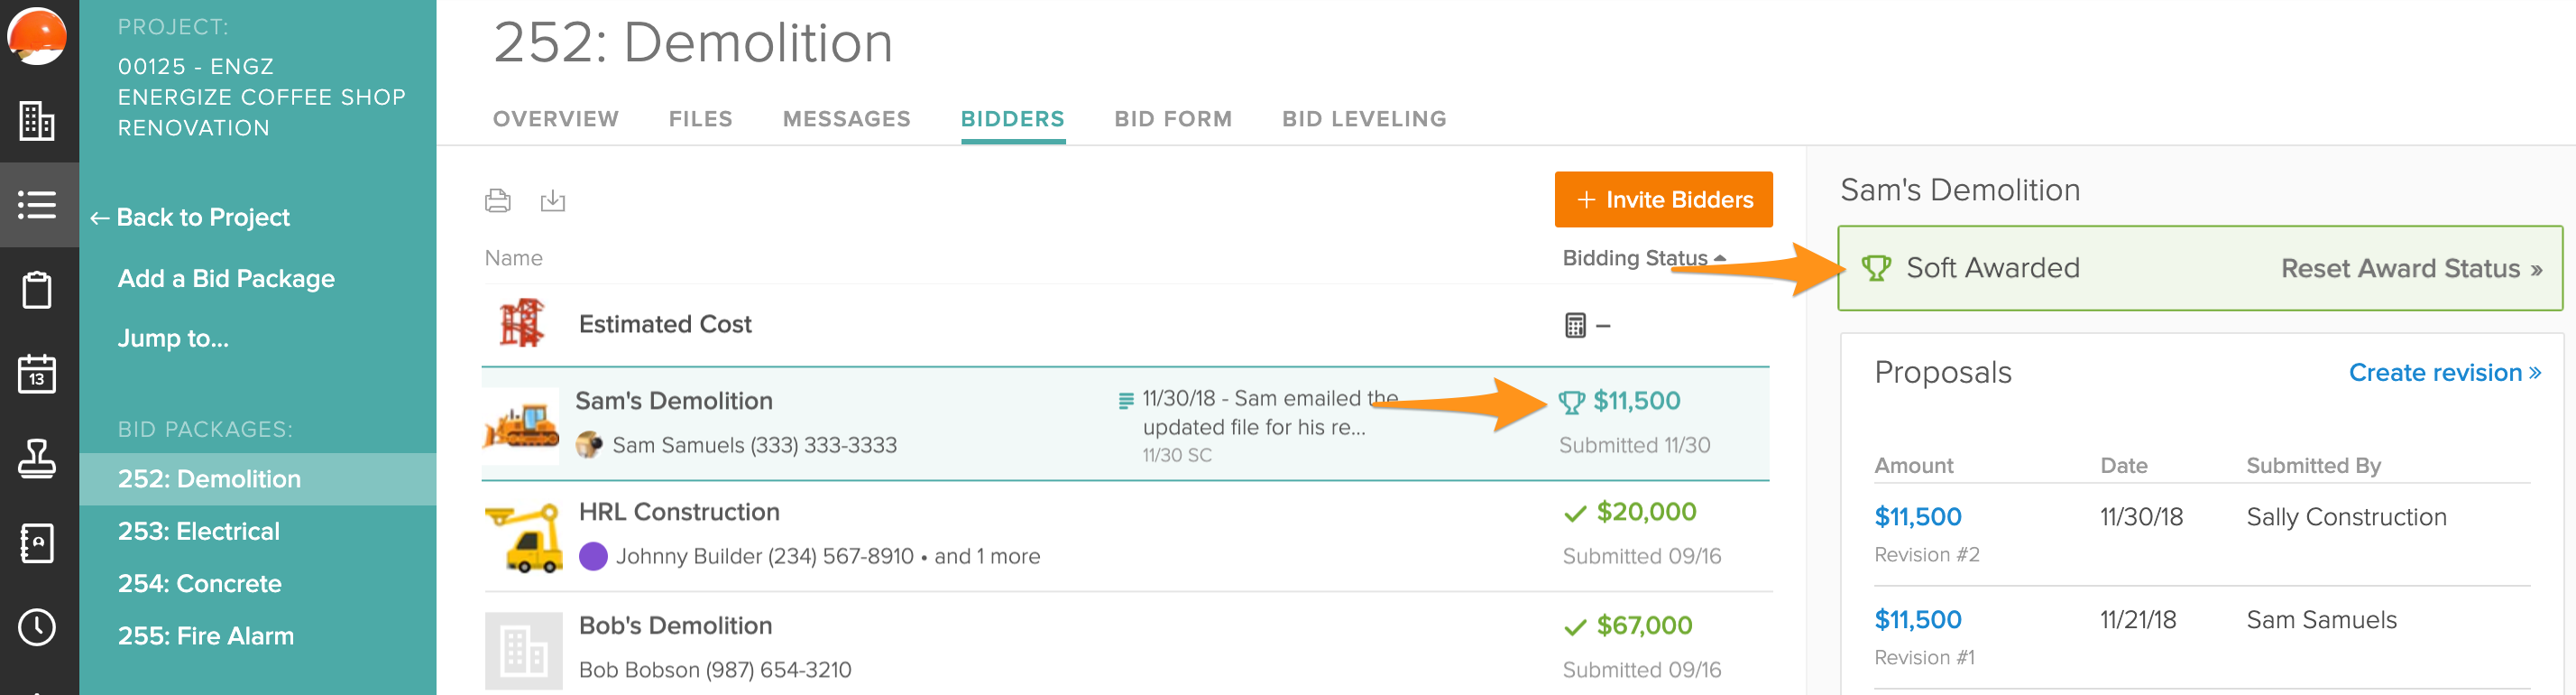The width and height of the screenshot is (2576, 695).
Task: Open the calendar icon in sidebar
Action: coord(37,374)
